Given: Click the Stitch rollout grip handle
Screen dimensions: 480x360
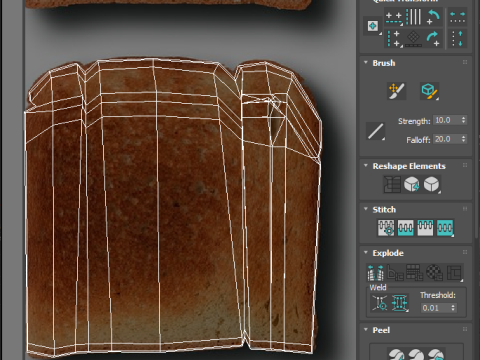Looking at the screenshot, I should [x=465, y=209].
